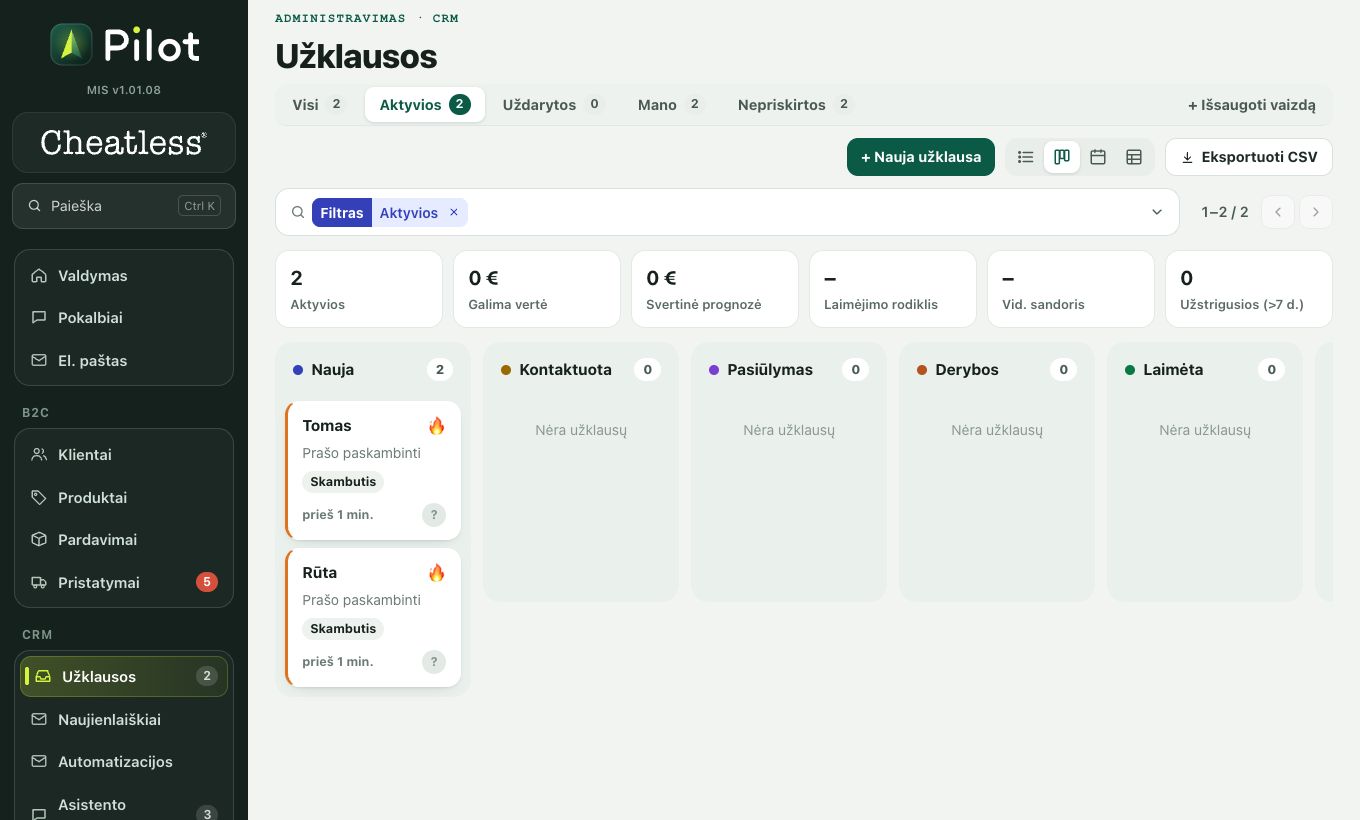Click the Laimėjimo rodiklis stat card

(x=893, y=289)
